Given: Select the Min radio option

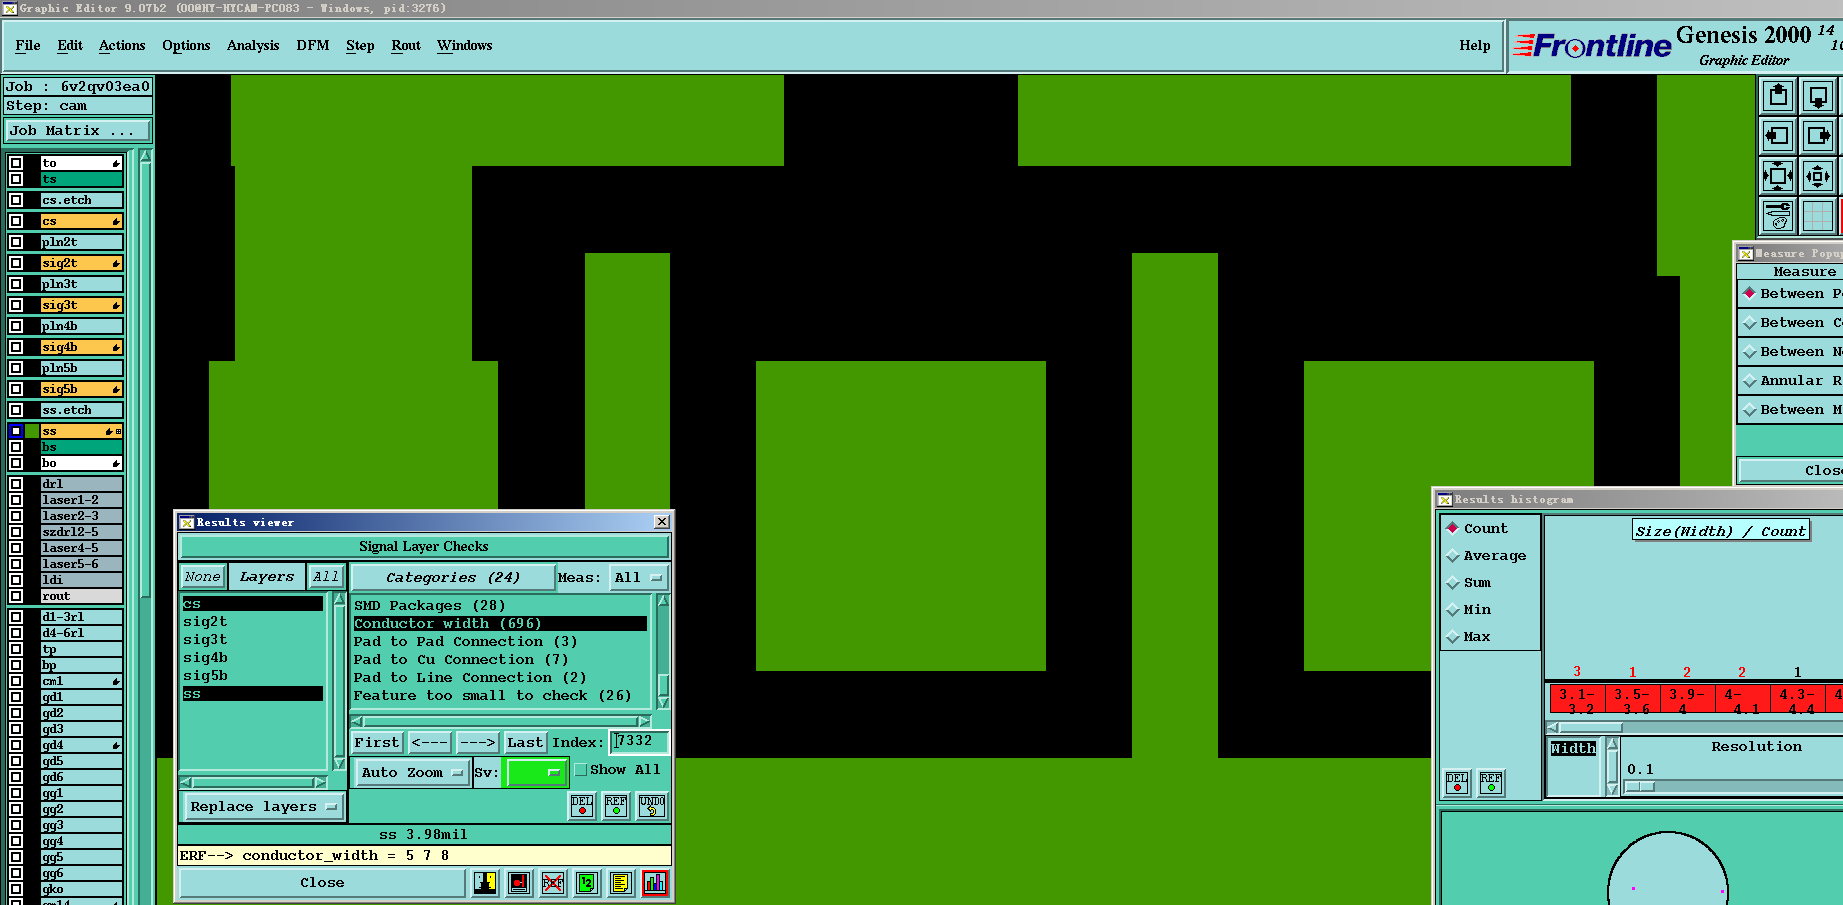Looking at the screenshot, I should click(1453, 609).
